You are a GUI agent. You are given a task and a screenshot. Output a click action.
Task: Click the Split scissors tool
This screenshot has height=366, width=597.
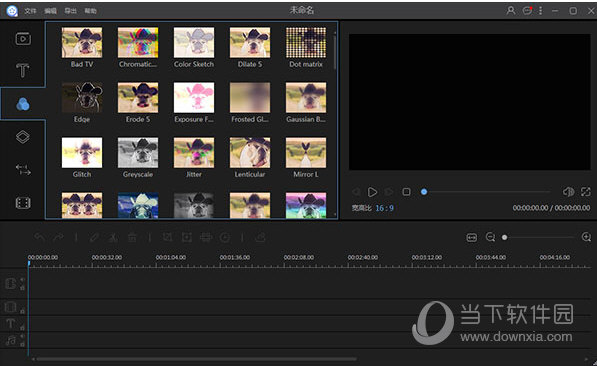pyautogui.click(x=113, y=238)
